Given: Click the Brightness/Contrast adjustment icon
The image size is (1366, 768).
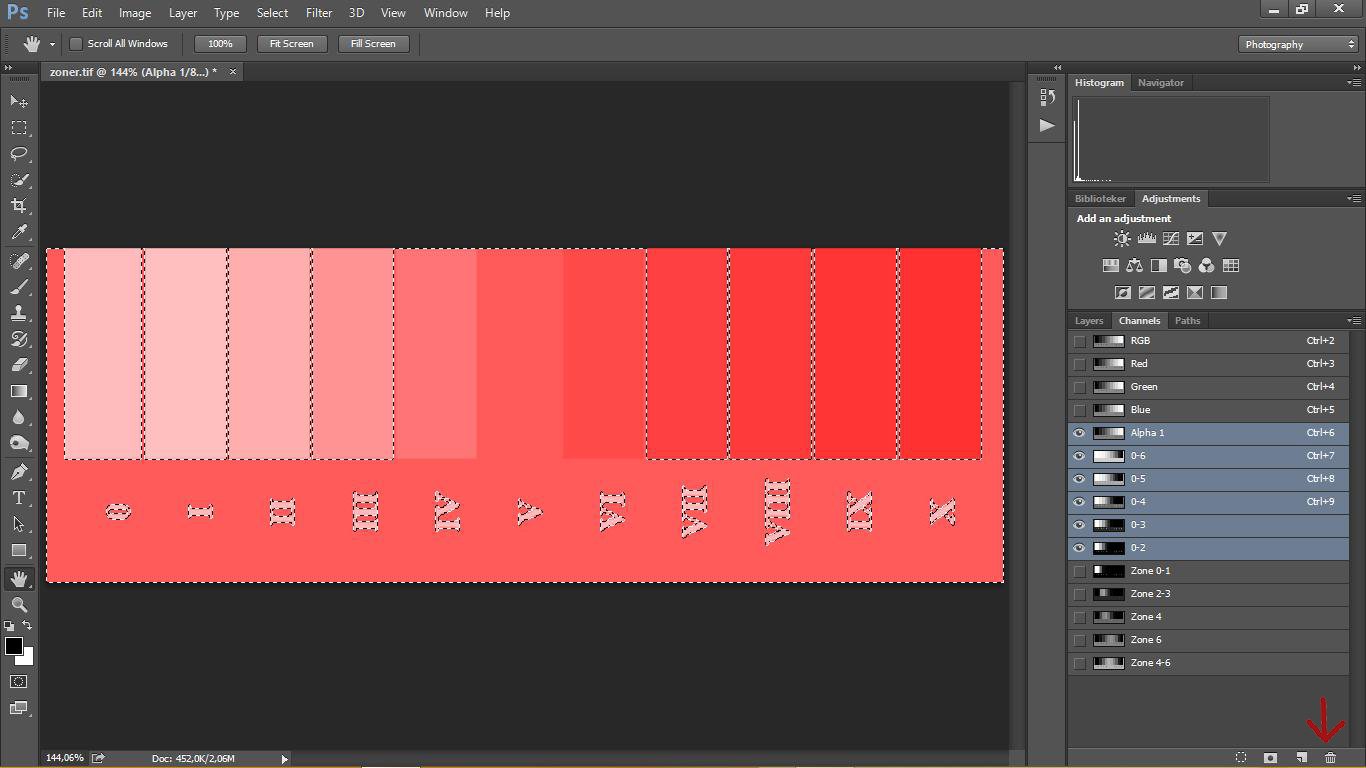Looking at the screenshot, I should [1122, 239].
